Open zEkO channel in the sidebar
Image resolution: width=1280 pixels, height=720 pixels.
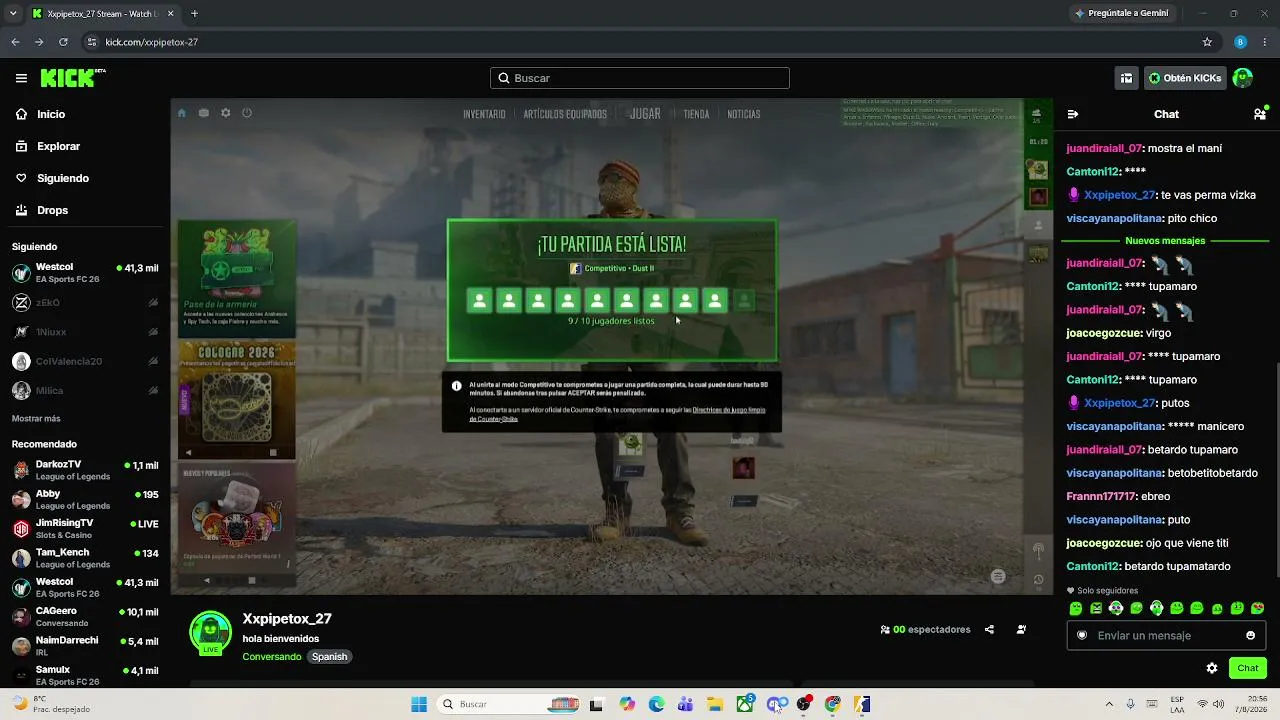click(85, 302)
